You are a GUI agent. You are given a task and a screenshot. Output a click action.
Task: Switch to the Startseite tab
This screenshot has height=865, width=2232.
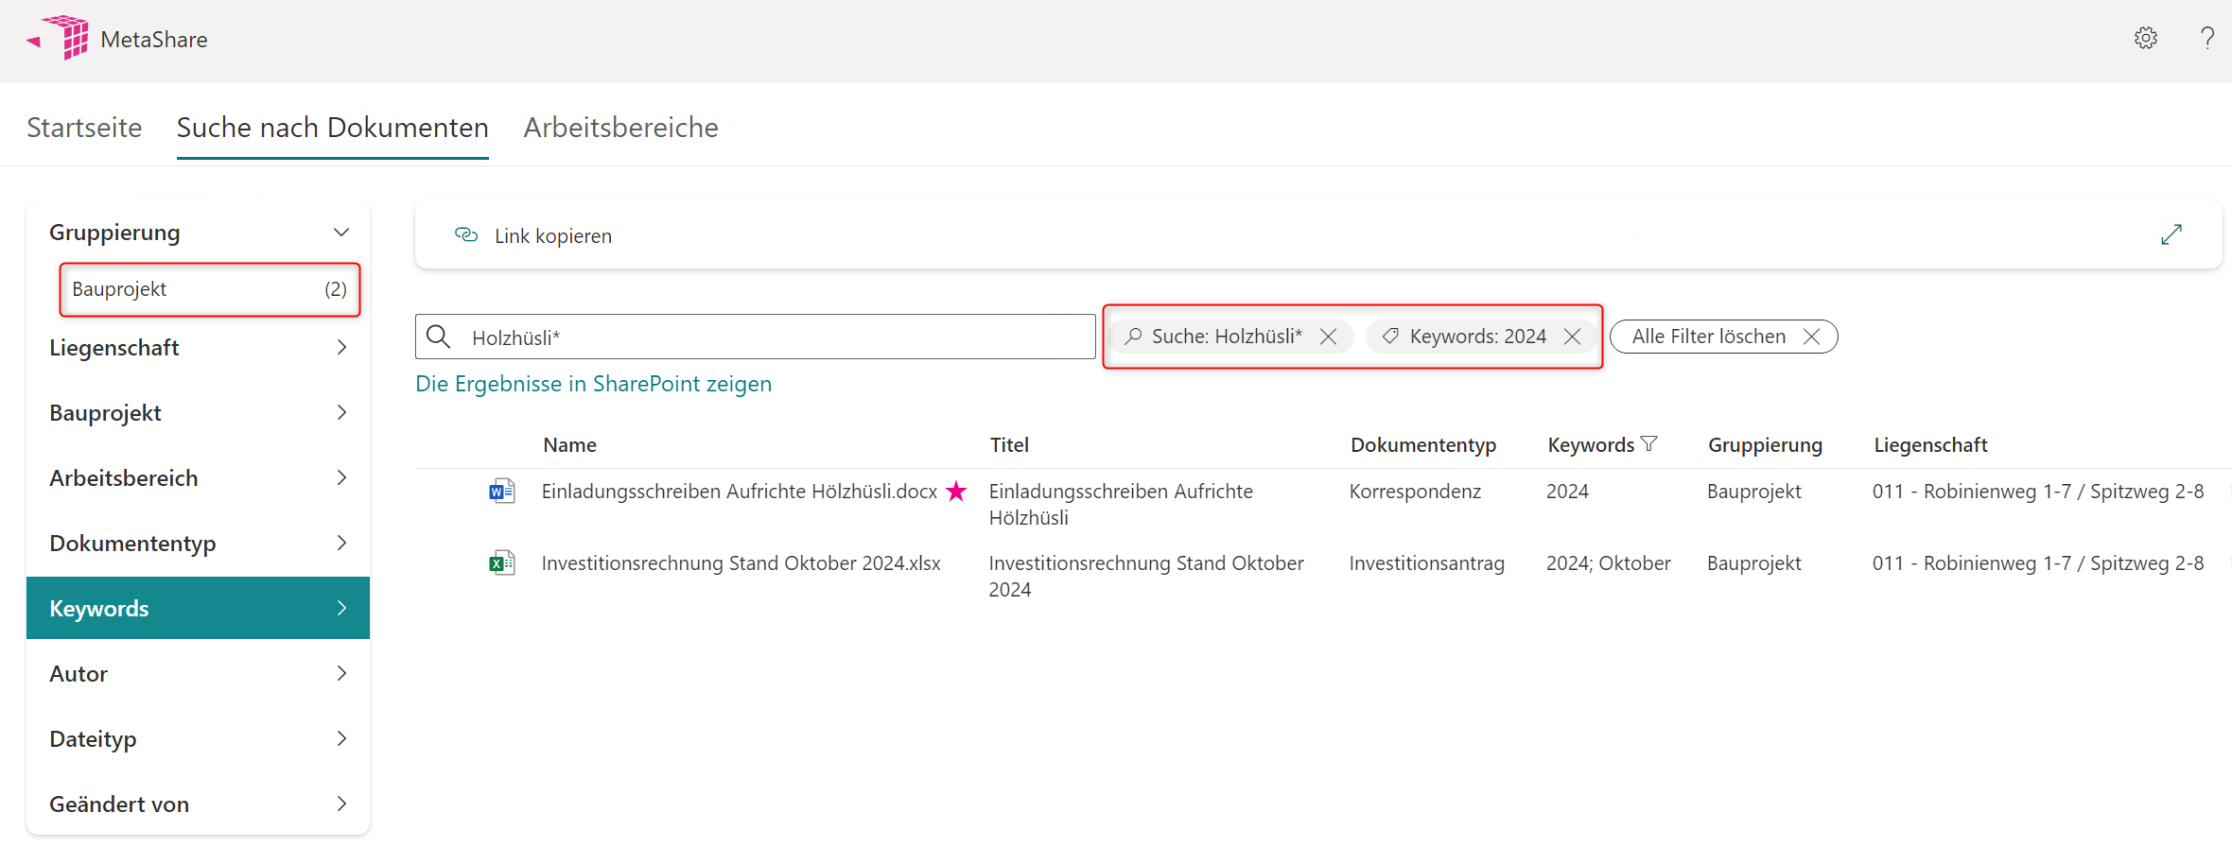(84, 128)
